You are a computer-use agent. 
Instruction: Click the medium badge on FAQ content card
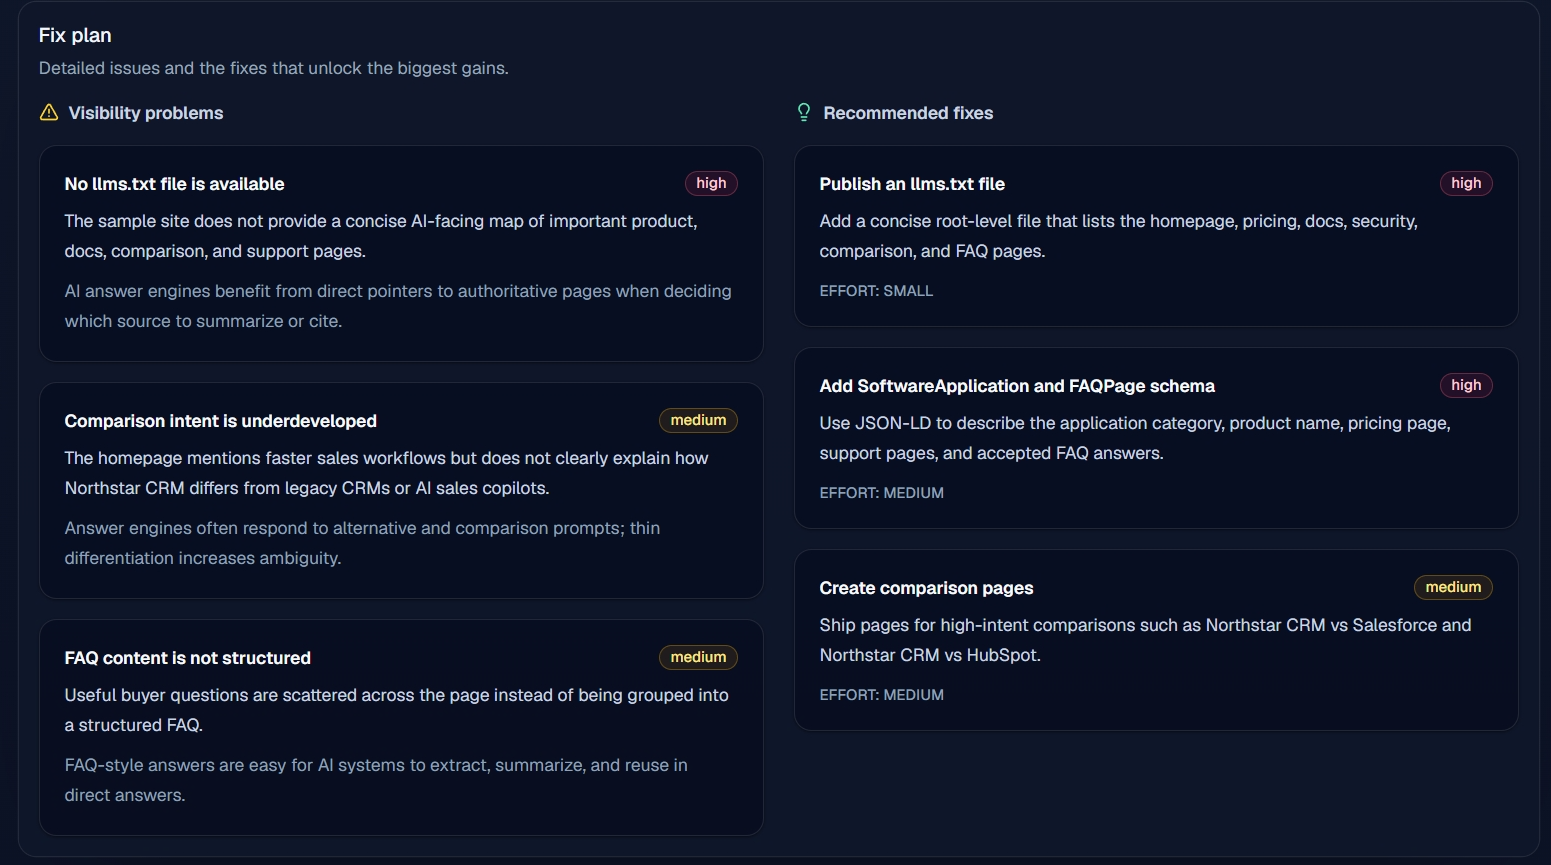pos(698,657)
